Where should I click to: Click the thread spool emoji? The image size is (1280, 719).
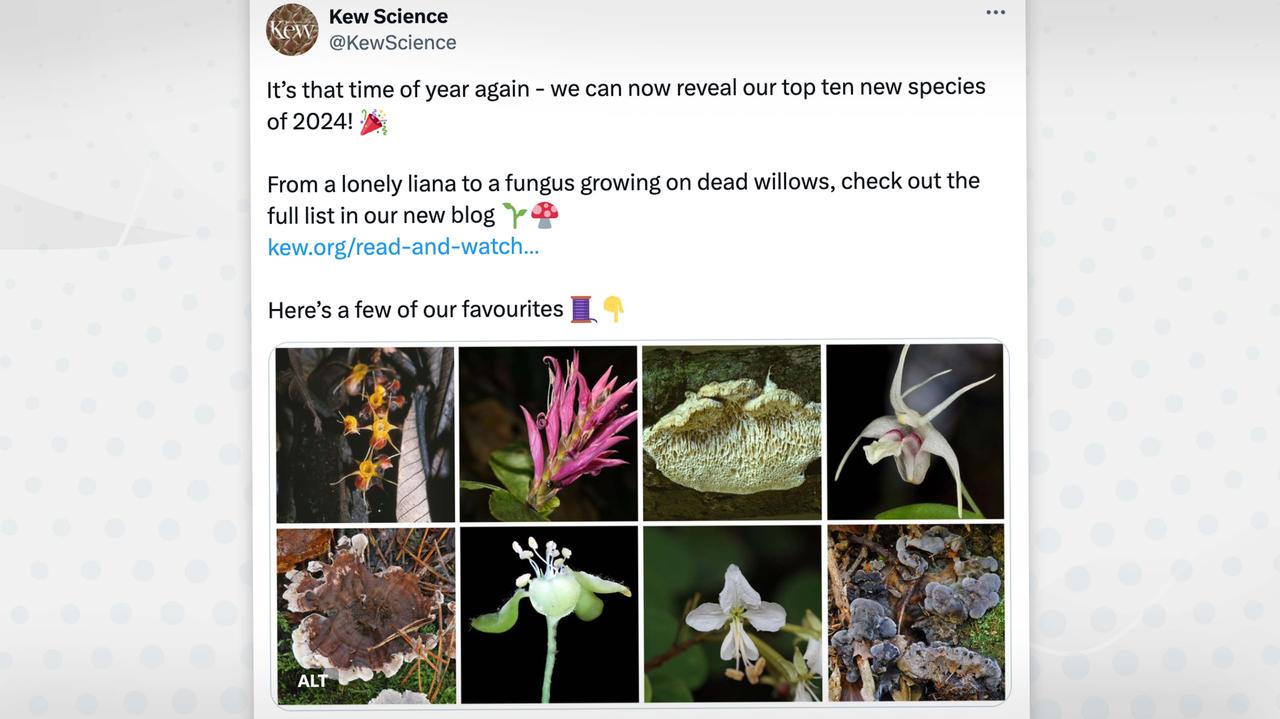click(582, 309)
